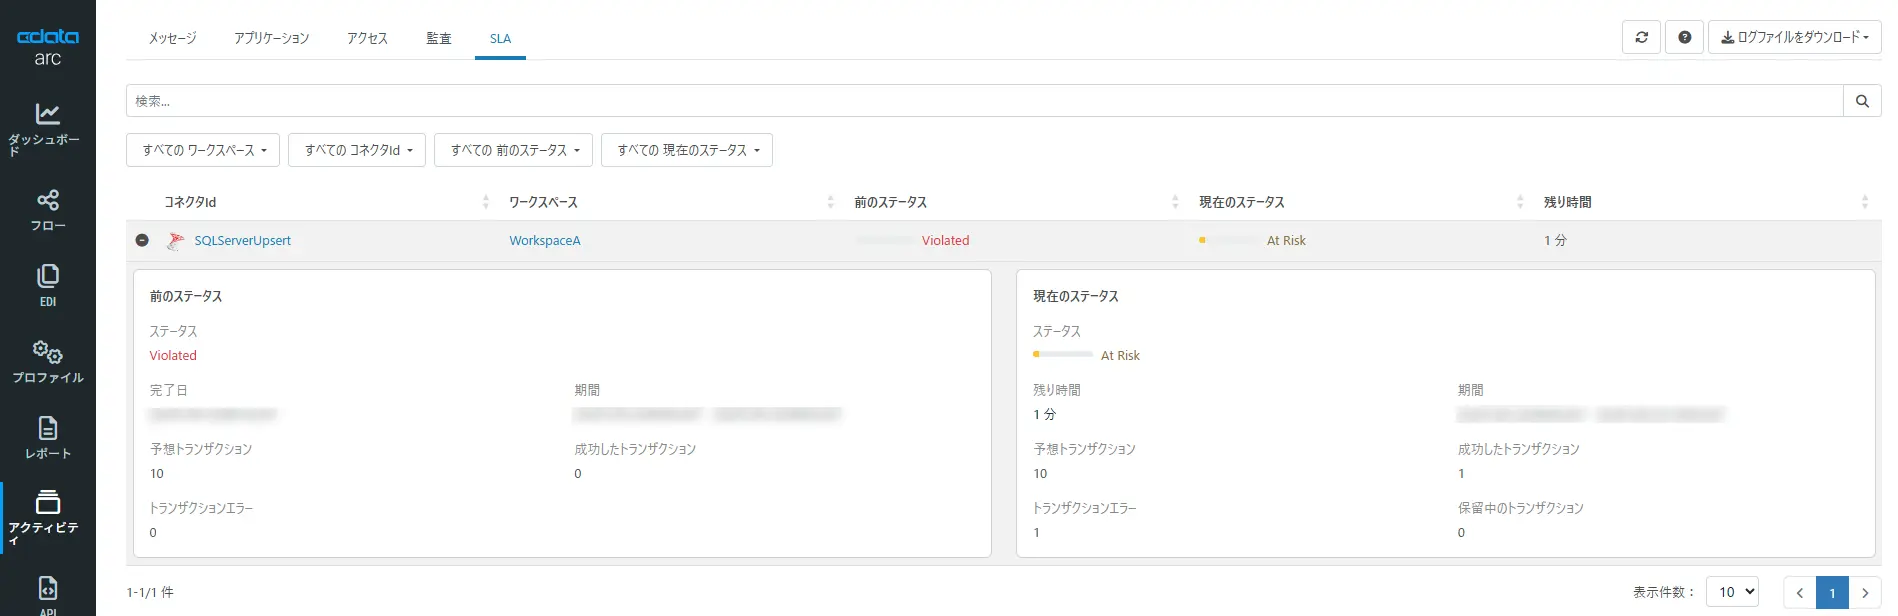Open the WorkspaceA link
Screen dimensions: 1898x616
click(x=544, y=241)
